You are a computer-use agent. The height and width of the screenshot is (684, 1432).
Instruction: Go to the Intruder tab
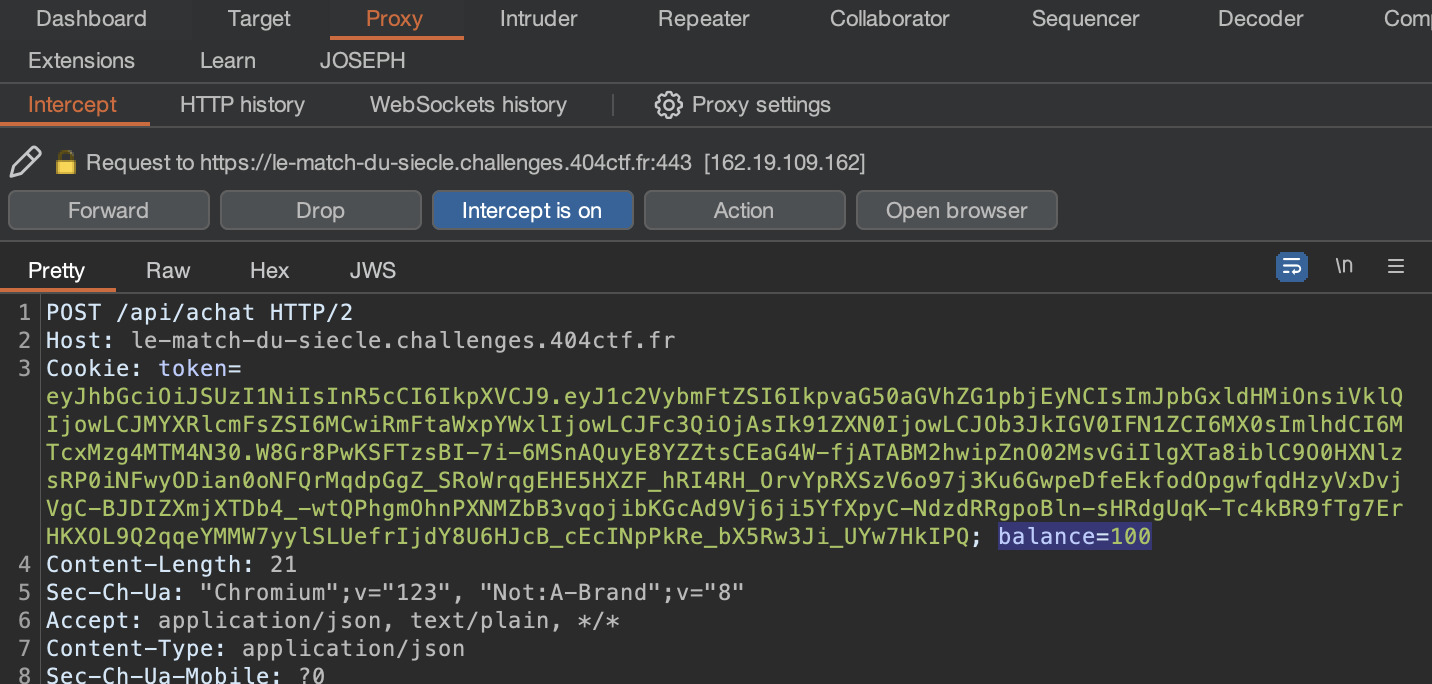pos(538,19)
